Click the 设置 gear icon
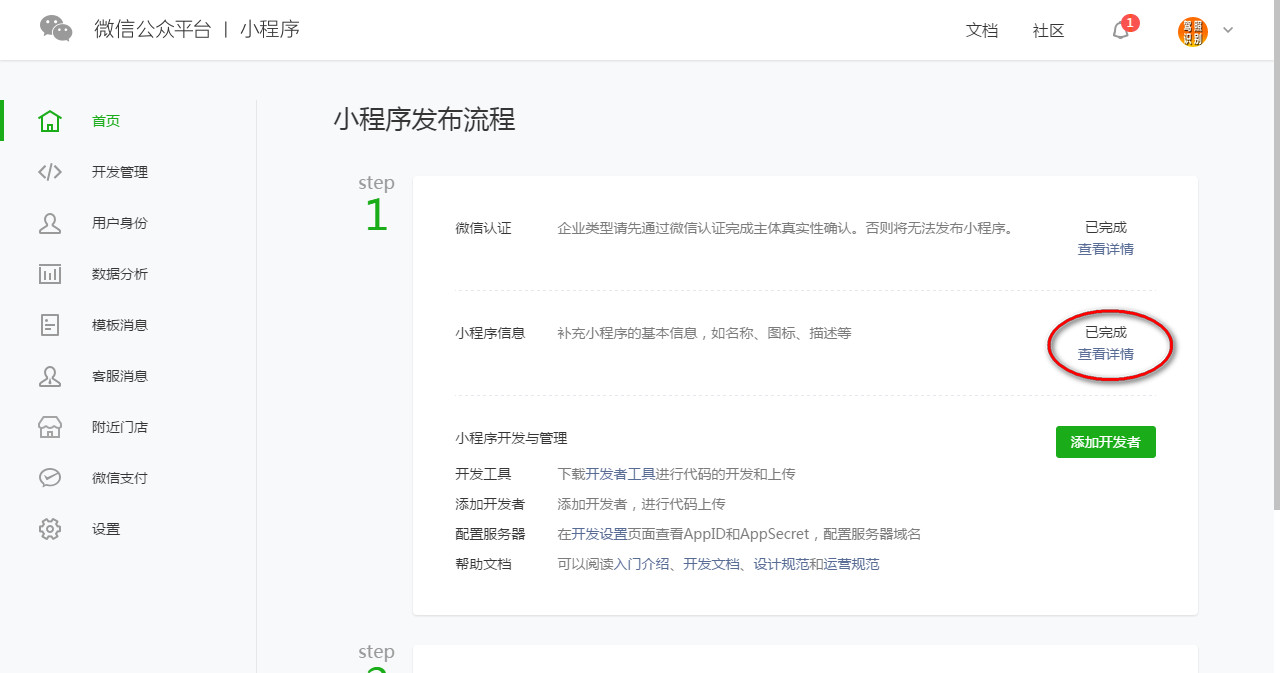Viewport: 1280px width, 673px height. coord(50,529)
